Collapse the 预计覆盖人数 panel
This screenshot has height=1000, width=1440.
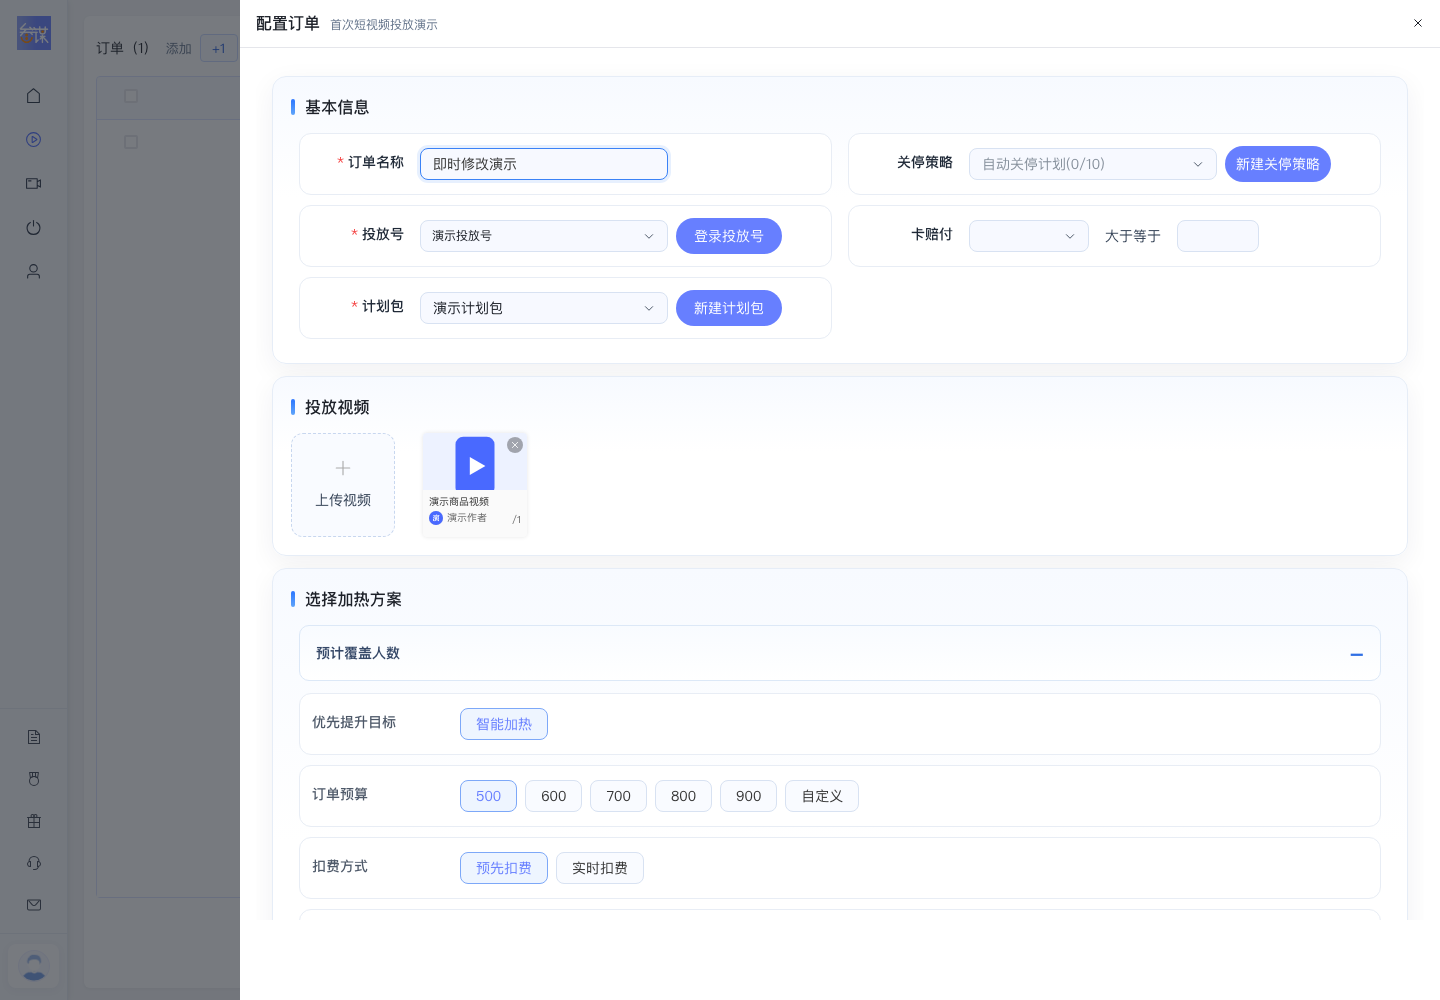point(1357,654)
